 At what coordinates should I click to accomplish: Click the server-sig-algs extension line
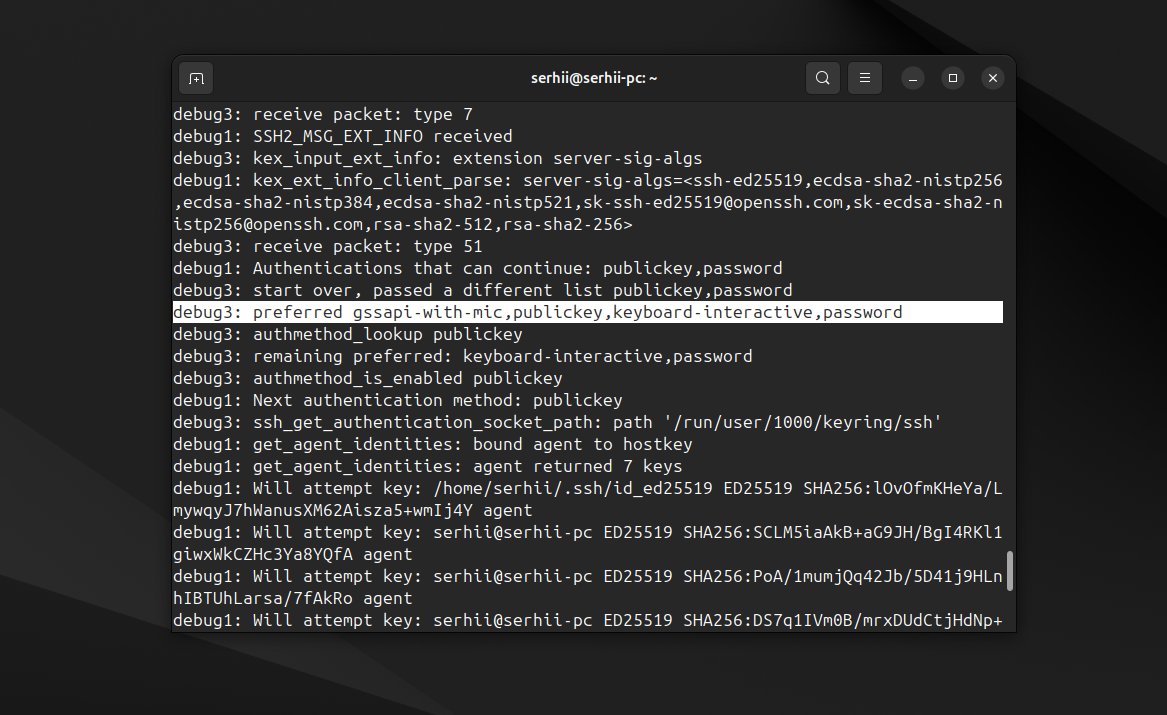pos(440,158)
